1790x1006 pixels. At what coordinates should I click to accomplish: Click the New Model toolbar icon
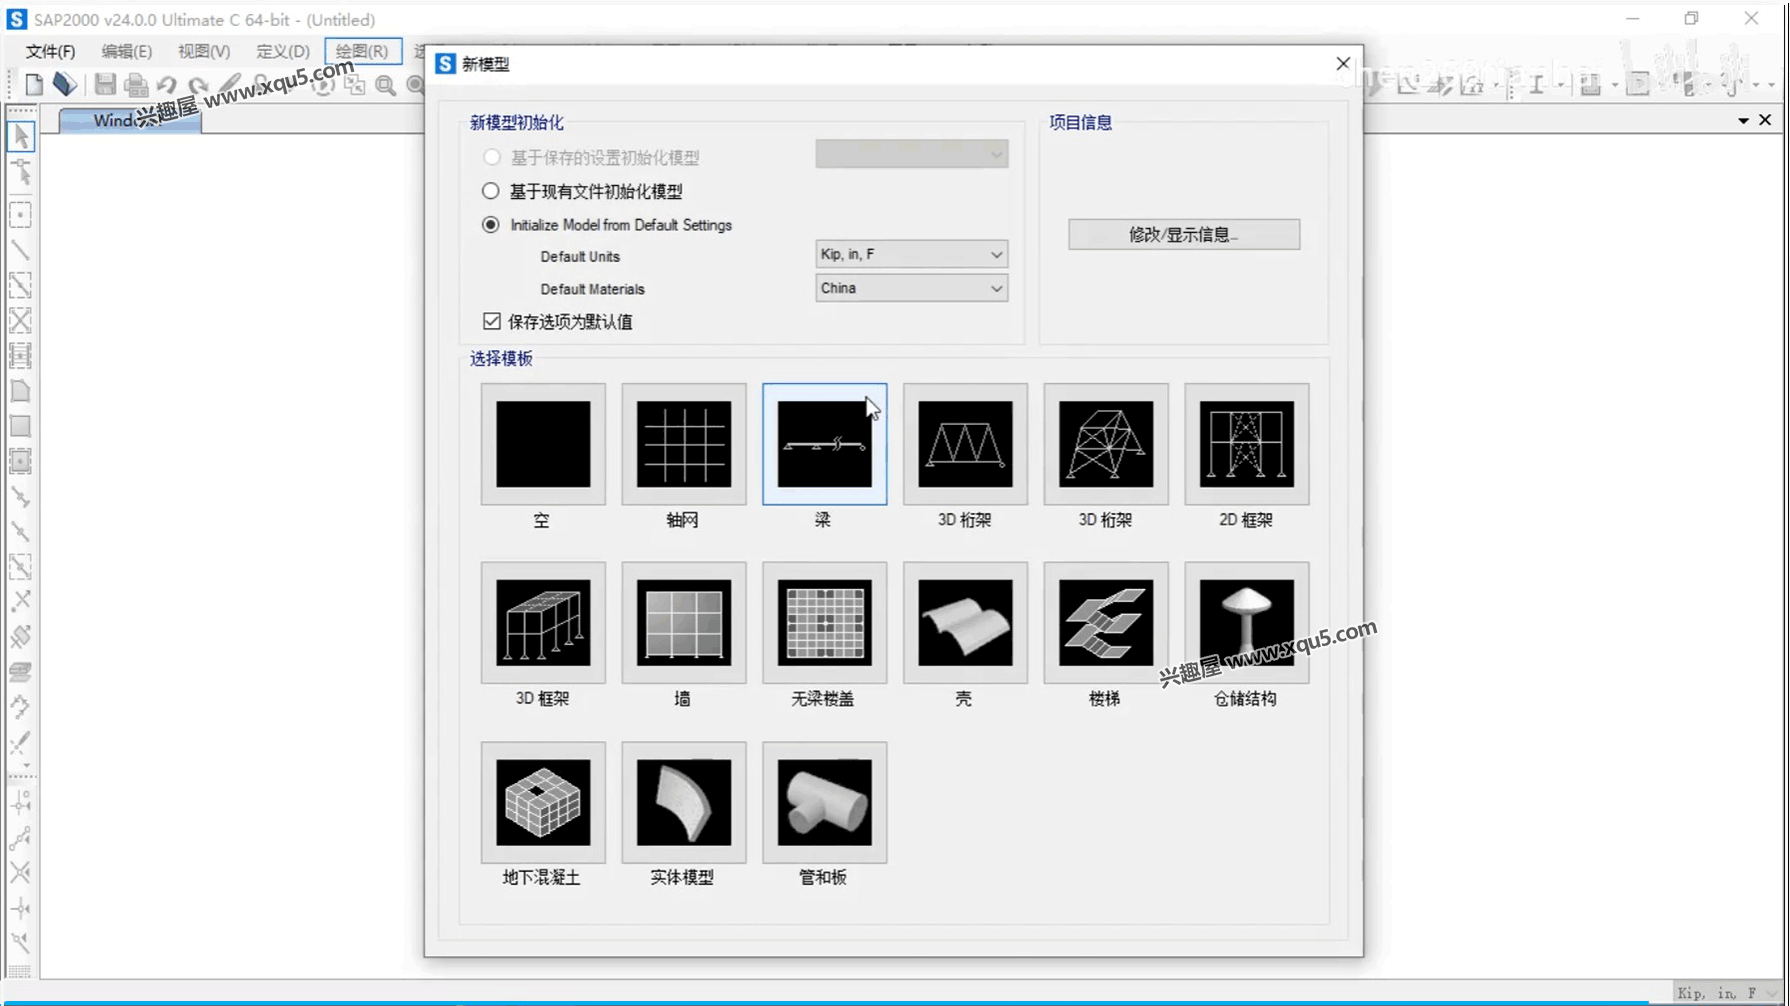(x=34, y=85)
